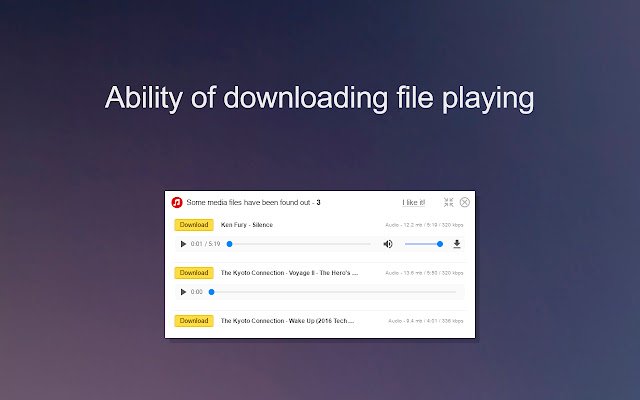Click the 0:01 / 5:19 time display
Viewport: 640px width, 400px height.
[x=205, y=244]
